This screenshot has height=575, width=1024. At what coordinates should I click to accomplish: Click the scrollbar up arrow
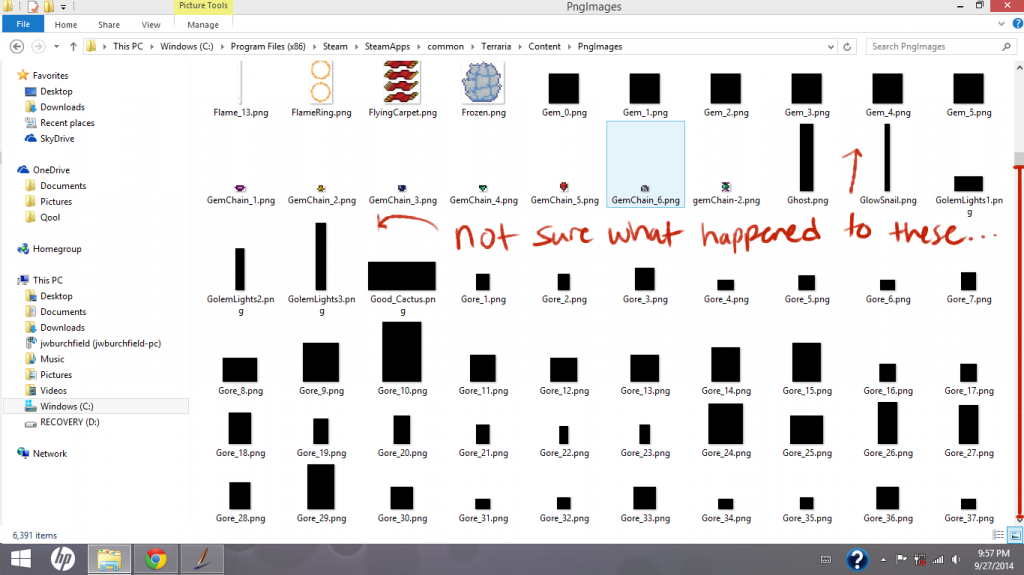1019,67
